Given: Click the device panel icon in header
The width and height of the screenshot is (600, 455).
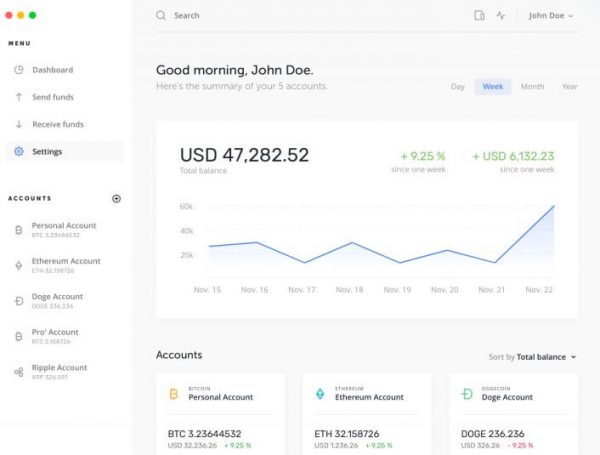Looking at the screenshot, I should [x=479, y=16].
